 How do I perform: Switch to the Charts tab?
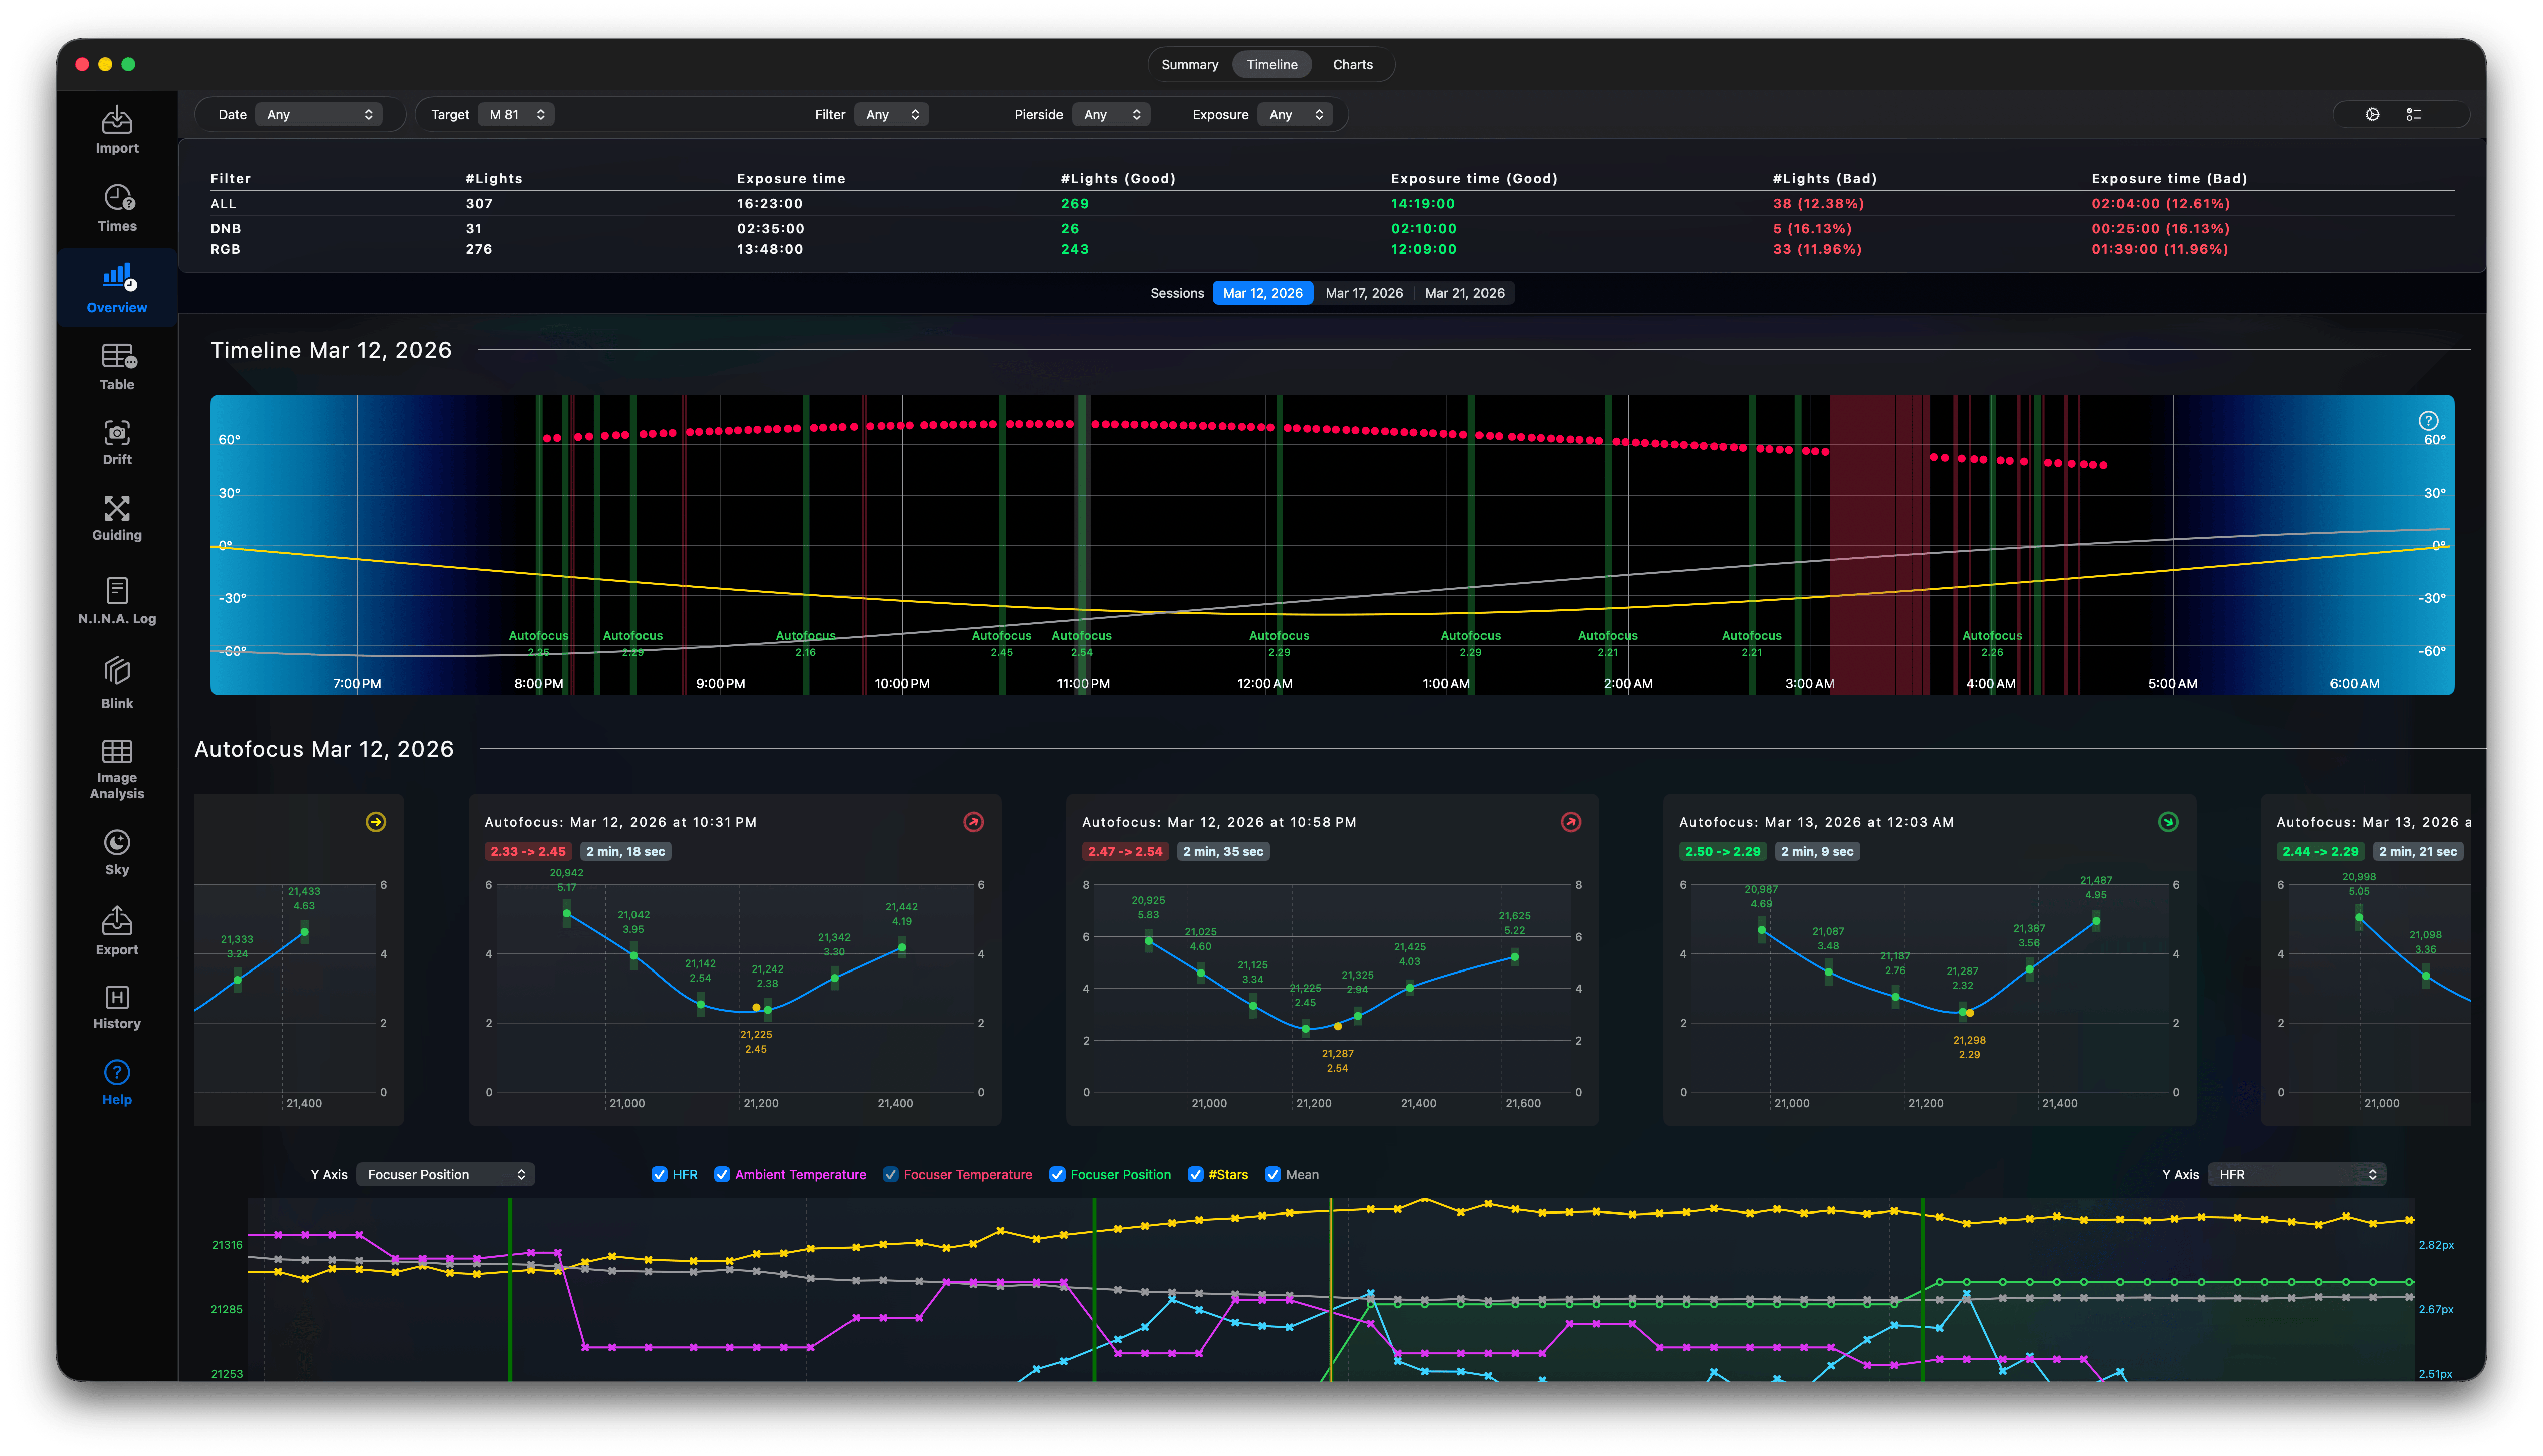1352,64
